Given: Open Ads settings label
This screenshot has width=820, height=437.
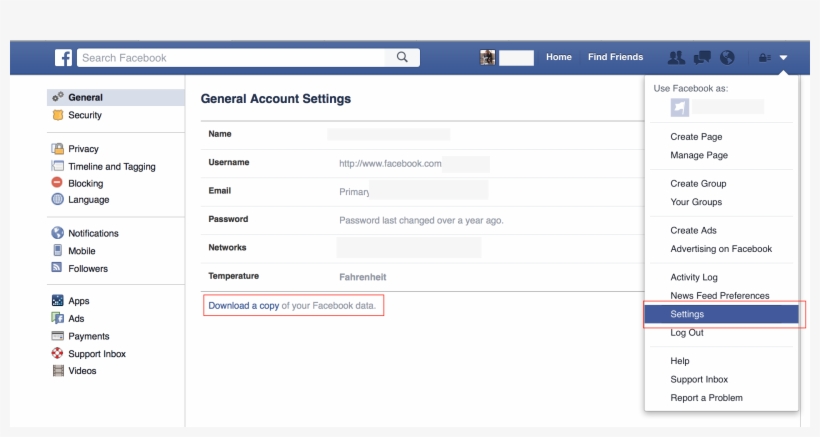Looking at the screenshot, I should [x=76, y=318].
